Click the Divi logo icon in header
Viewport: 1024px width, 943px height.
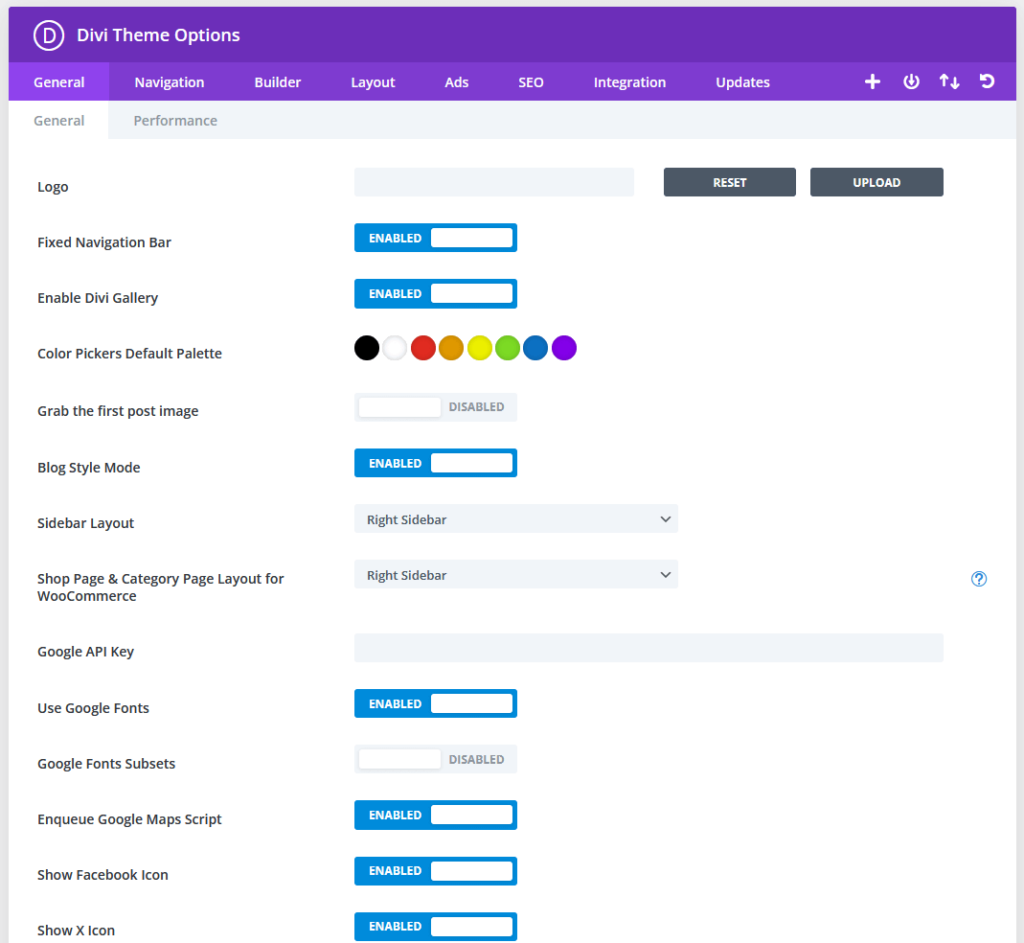tap(49, 35)
